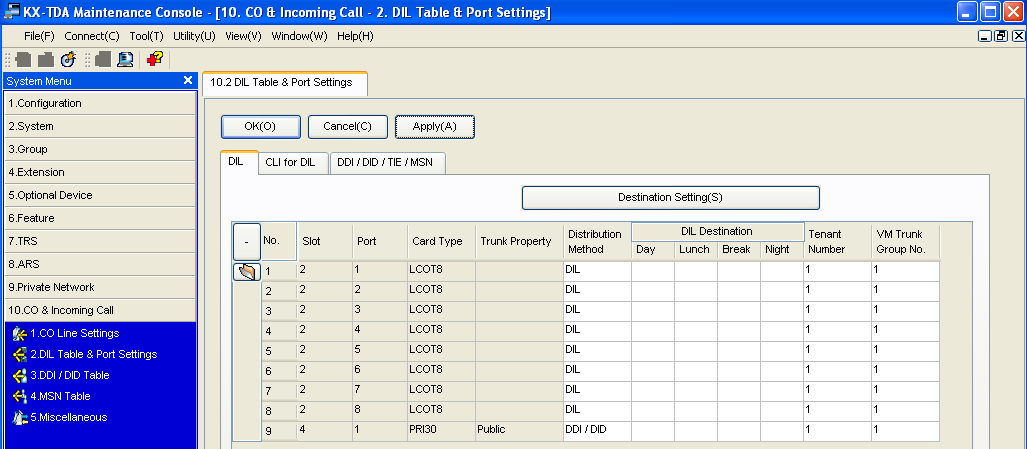Click the CO Line Settings icon

[20, 334]
